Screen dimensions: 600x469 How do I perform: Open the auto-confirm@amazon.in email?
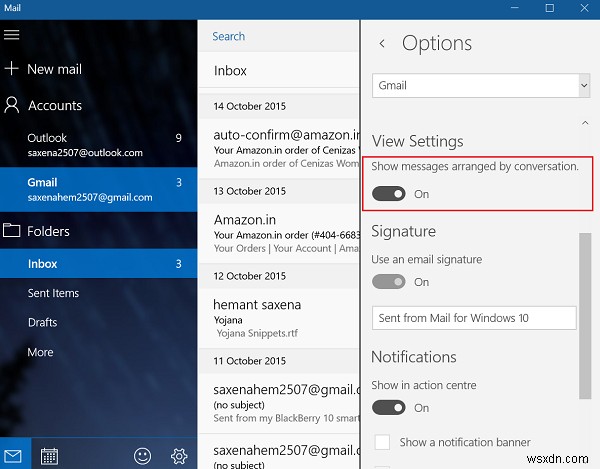click(279, 149)
